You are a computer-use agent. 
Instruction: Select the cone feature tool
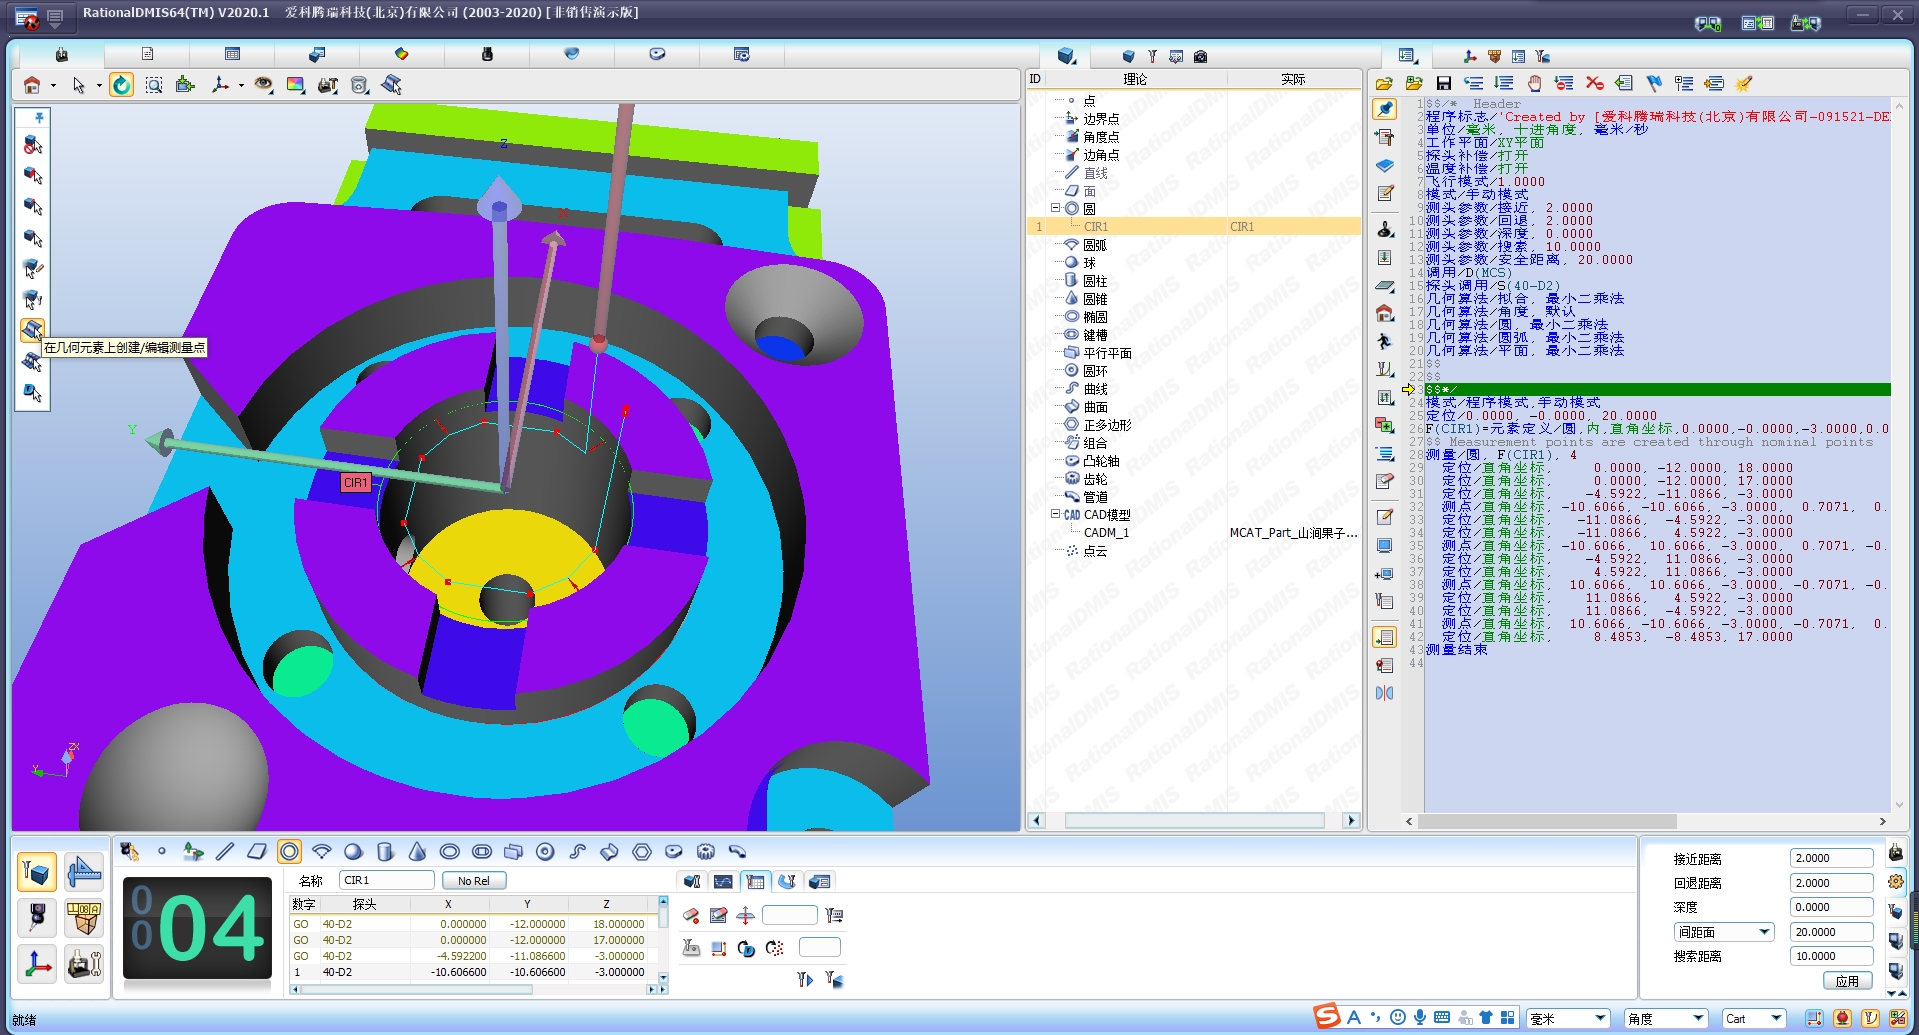click(x=417, y=852)
